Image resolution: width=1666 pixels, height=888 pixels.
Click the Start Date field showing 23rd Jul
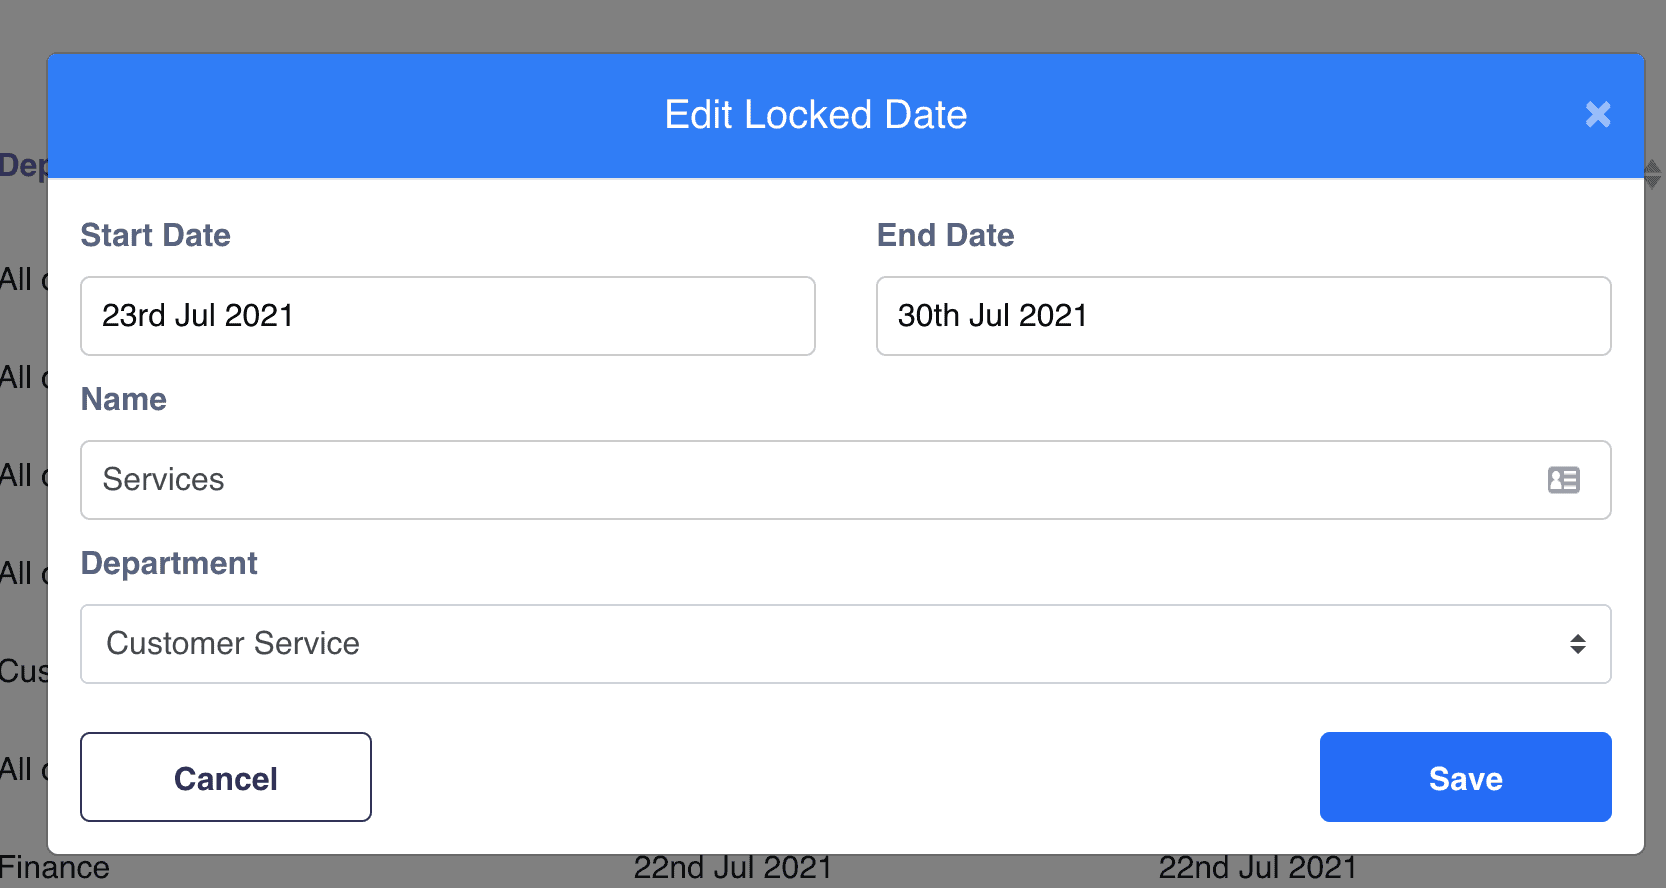(447, 316)
